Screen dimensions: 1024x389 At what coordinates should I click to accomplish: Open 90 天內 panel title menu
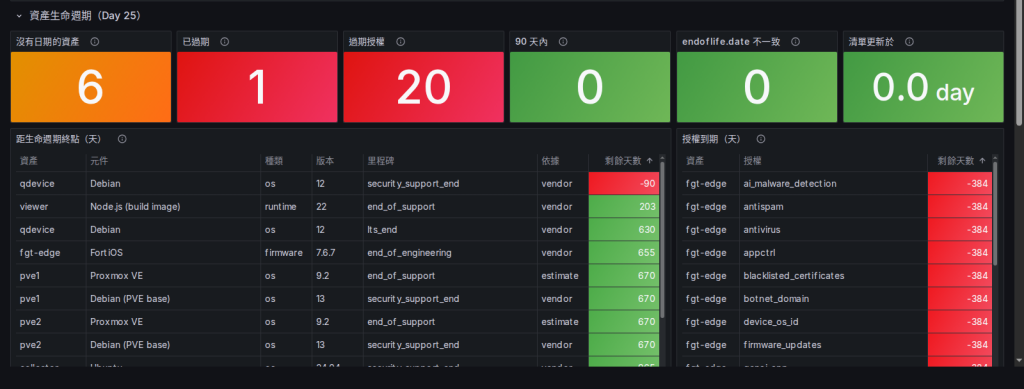click(x=531, y=42)
